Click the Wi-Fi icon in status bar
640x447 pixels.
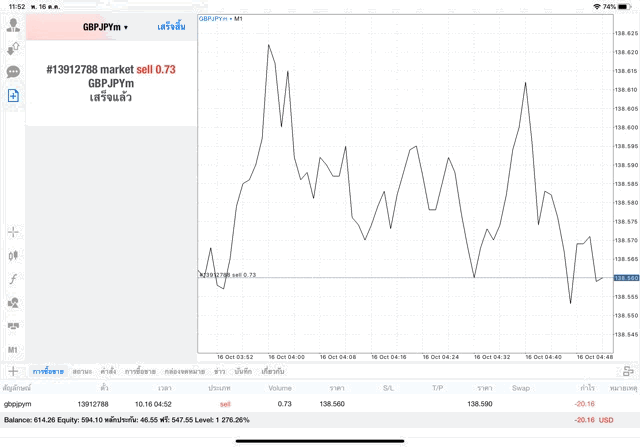point(597,7)
